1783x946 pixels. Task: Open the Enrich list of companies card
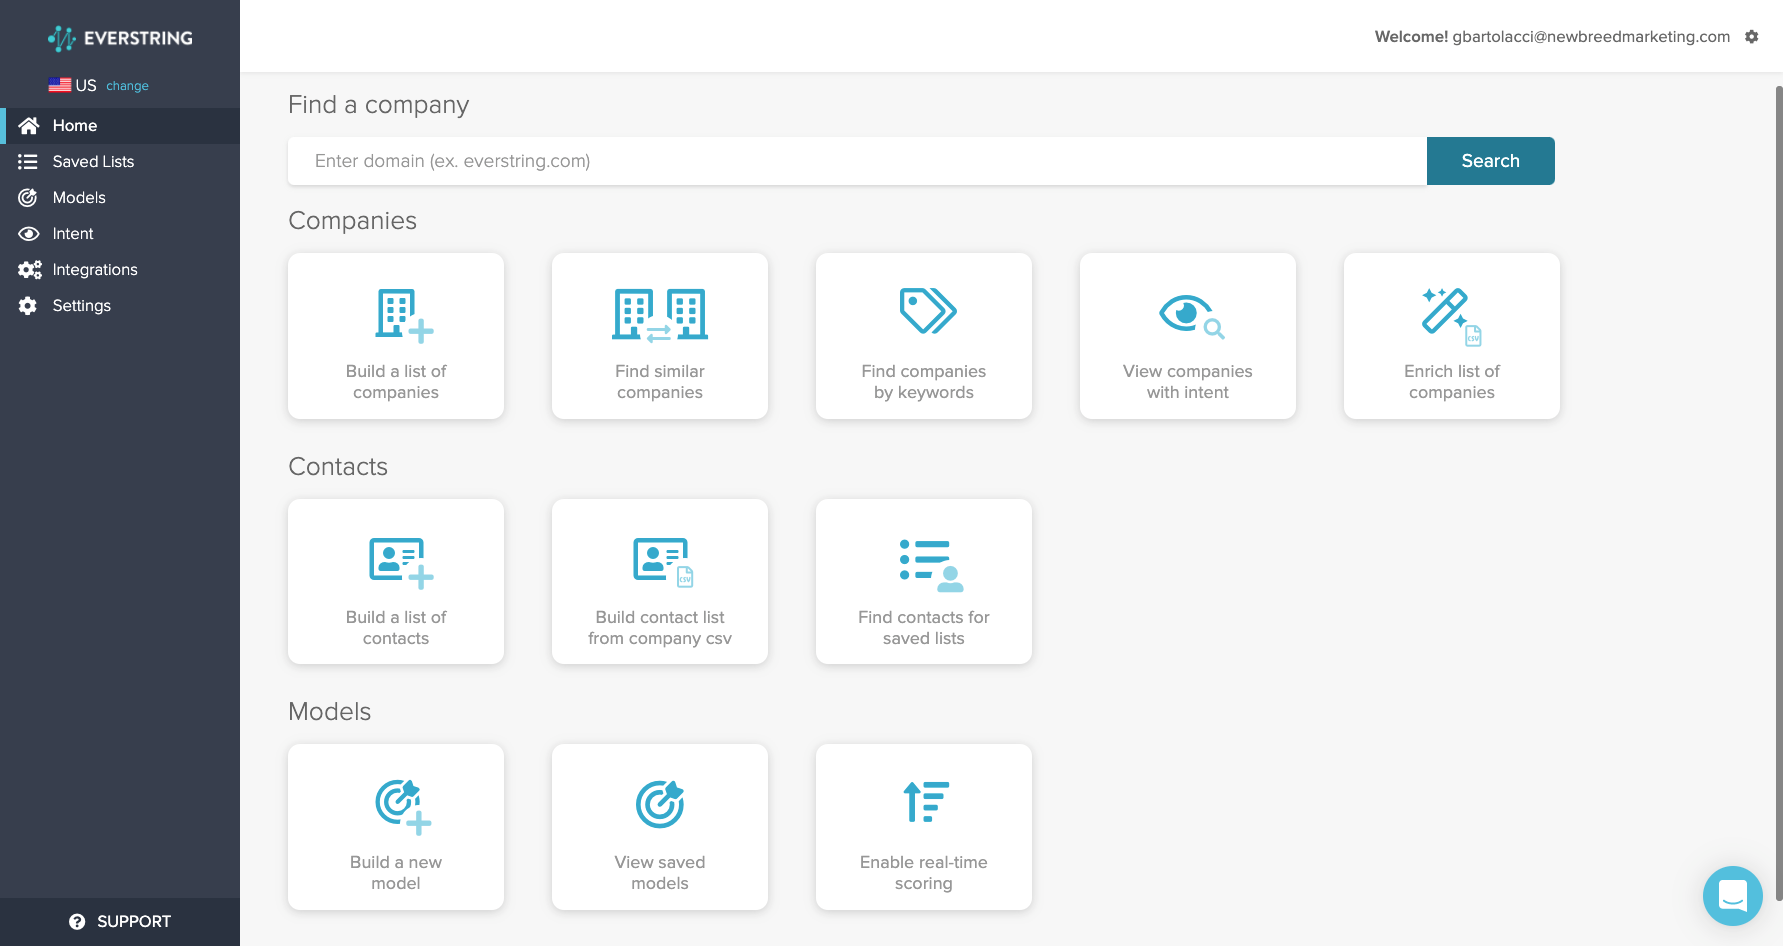click(x=1452, y=336)
